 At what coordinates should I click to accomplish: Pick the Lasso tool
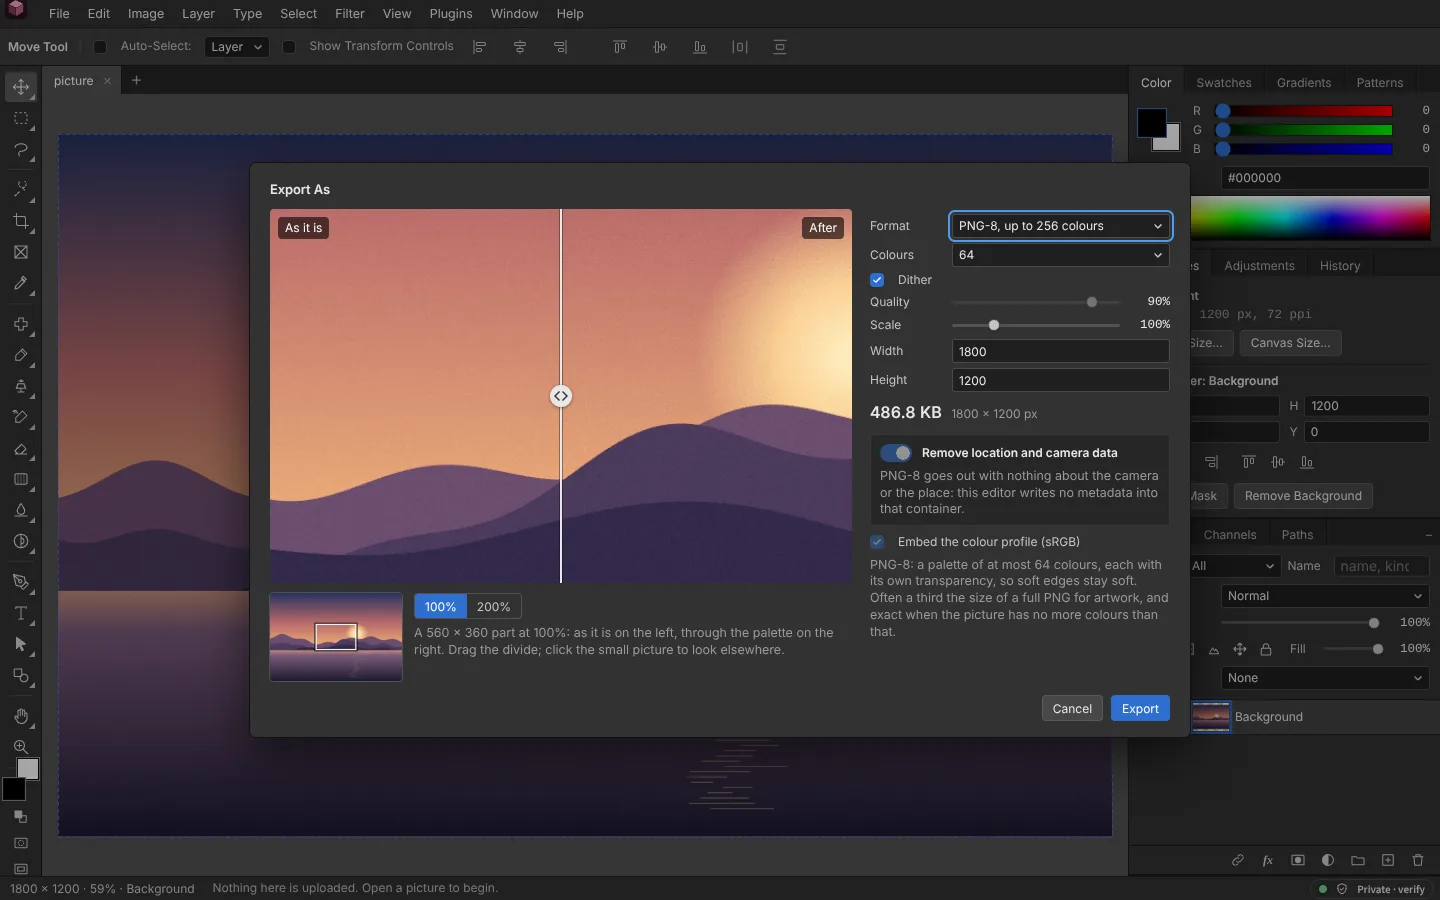21,150
